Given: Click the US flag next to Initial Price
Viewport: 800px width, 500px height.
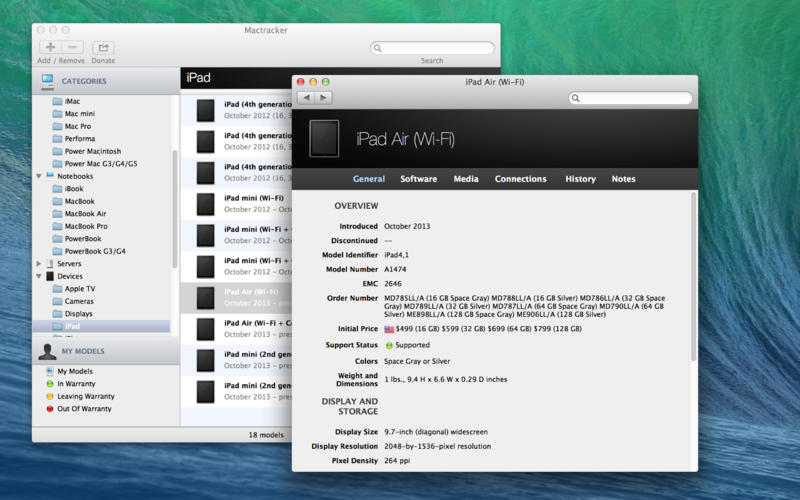Looking at the screenshot, I should pyautogui.click(x=389, y=329).
